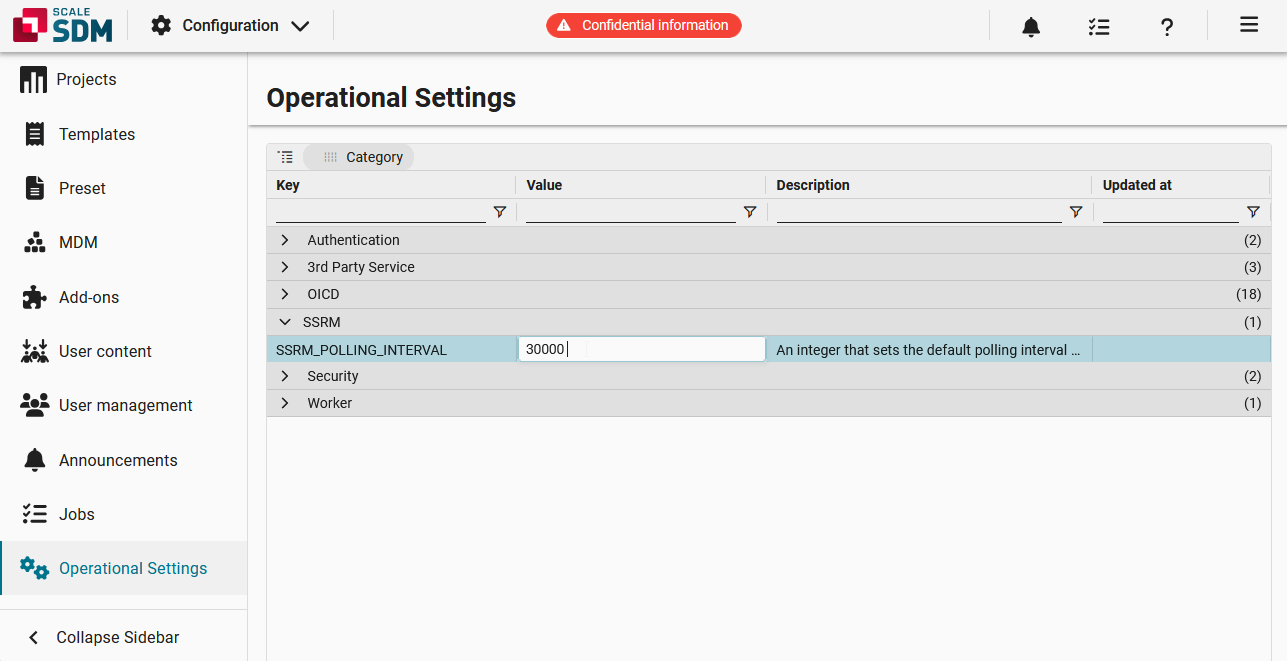The image size is (1287, 661).
Task: Open the hamburger main menu
Action: 1248,25
